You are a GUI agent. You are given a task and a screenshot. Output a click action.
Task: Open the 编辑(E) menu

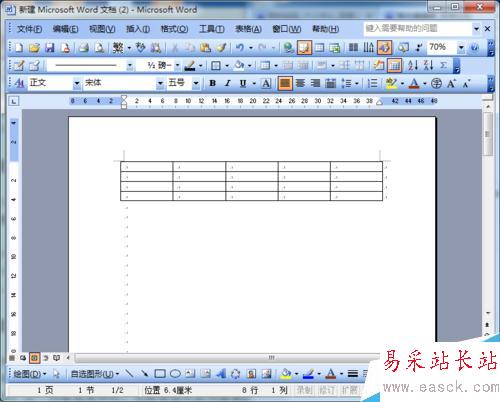pos(65,29)
